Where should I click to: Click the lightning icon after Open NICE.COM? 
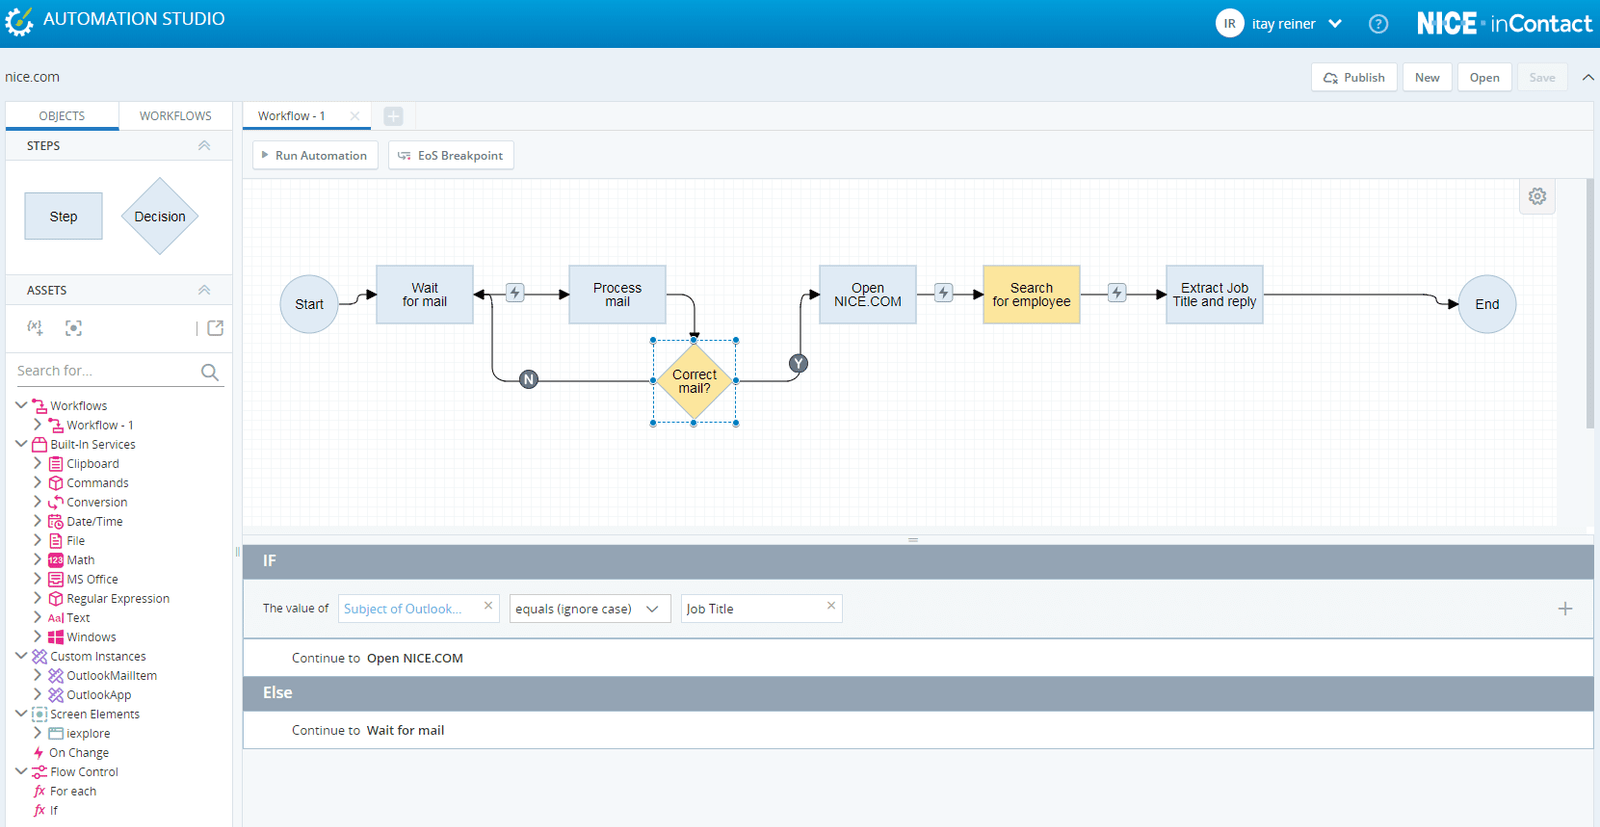(943, 292)
